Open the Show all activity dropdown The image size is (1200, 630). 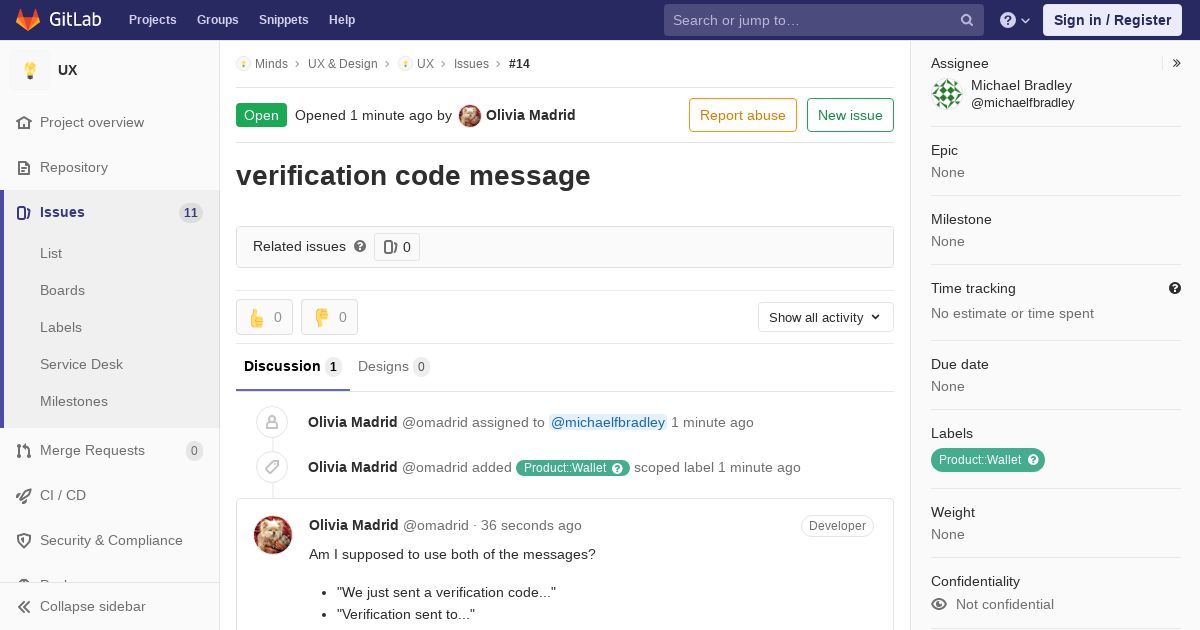826,317
